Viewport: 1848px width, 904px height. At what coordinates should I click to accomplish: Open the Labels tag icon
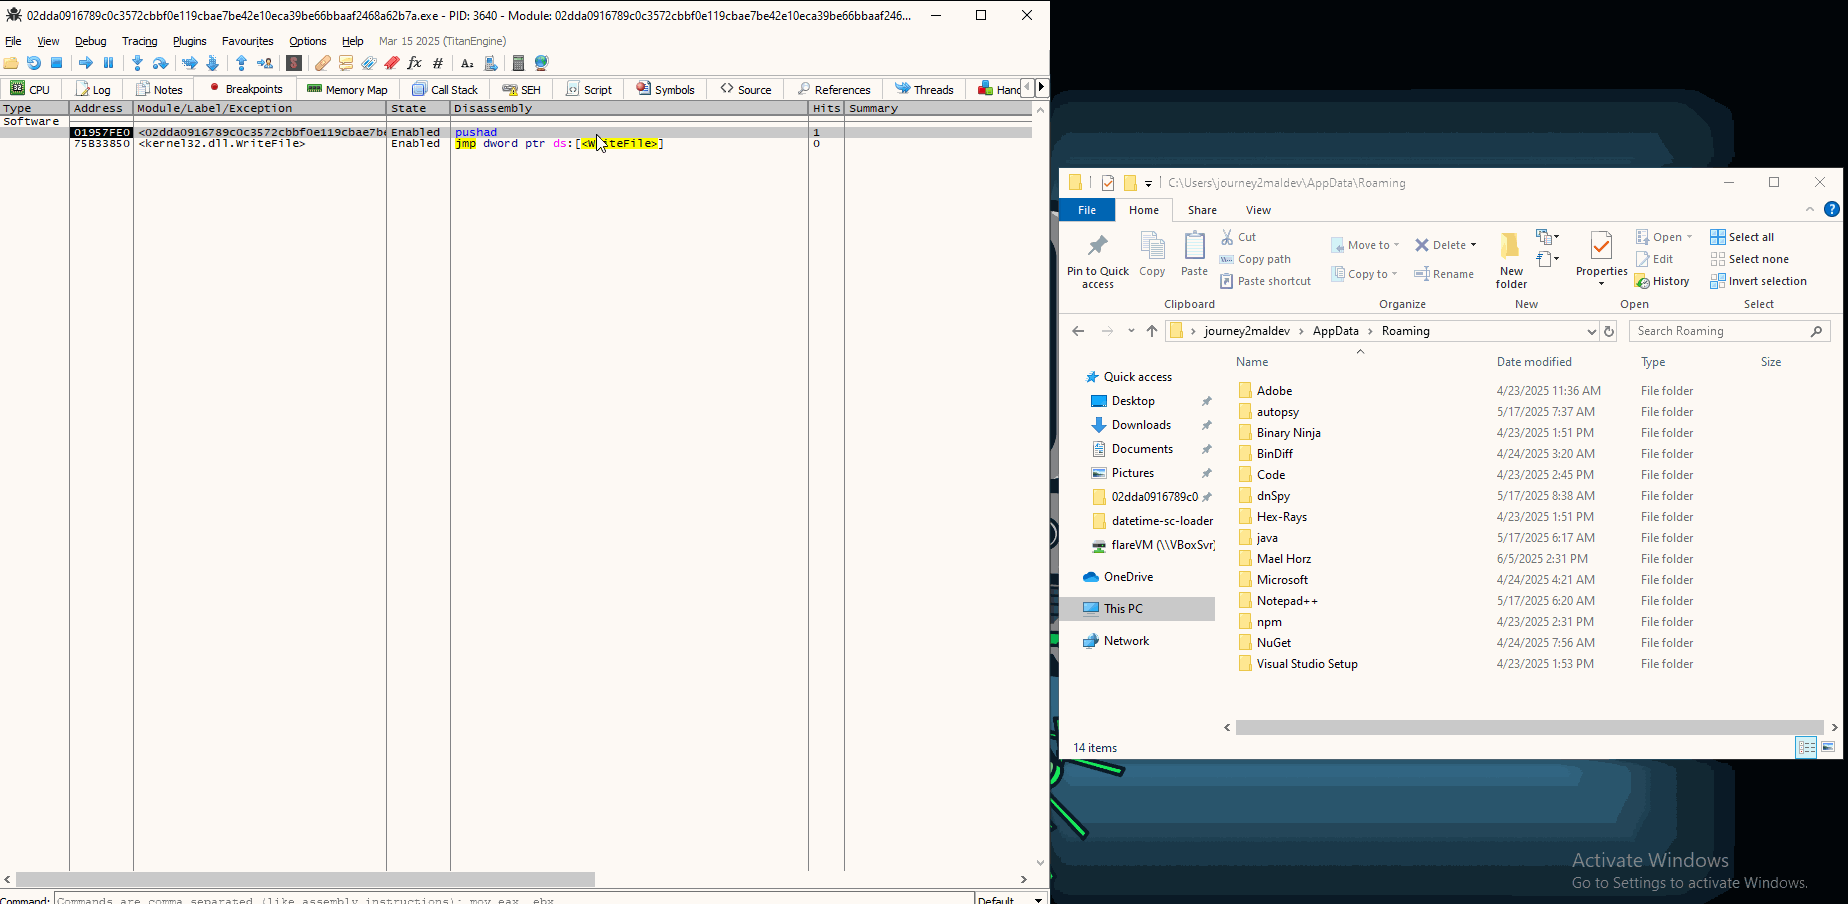(x=369, y=63)
